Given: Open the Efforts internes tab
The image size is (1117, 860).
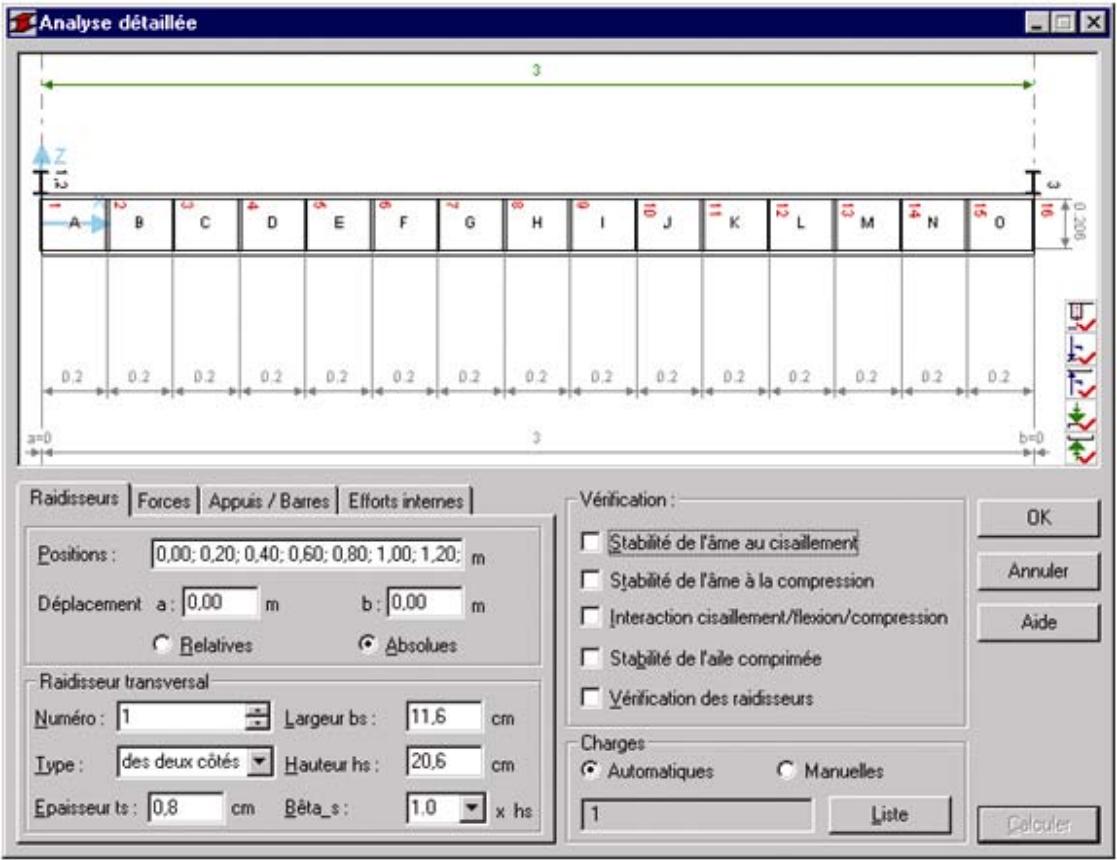Looking at the screenshot, I should (405, 501).
